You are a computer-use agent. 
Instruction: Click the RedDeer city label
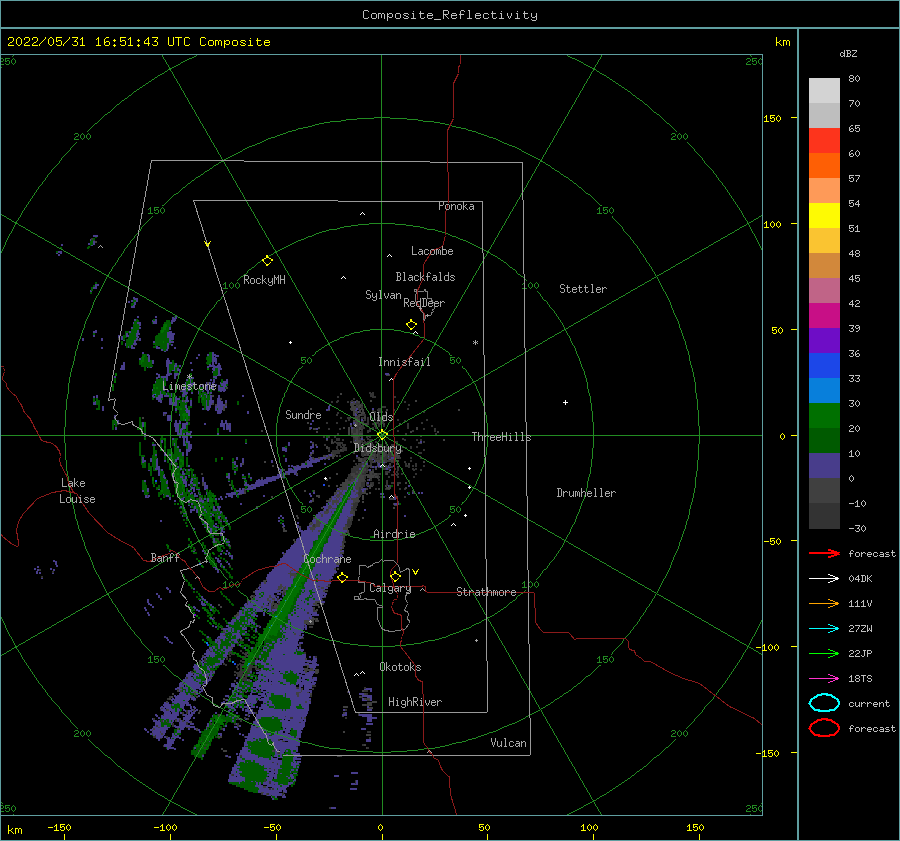click(424, 303)
